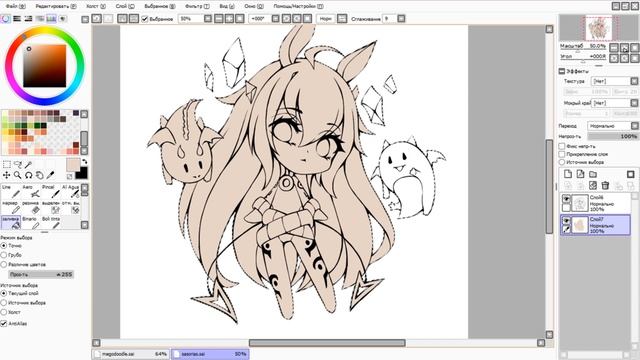Choose the заливка bucket fill tool
Viewport: 640px width, 360px height.
pyautogui.click(x=10, y=222)
